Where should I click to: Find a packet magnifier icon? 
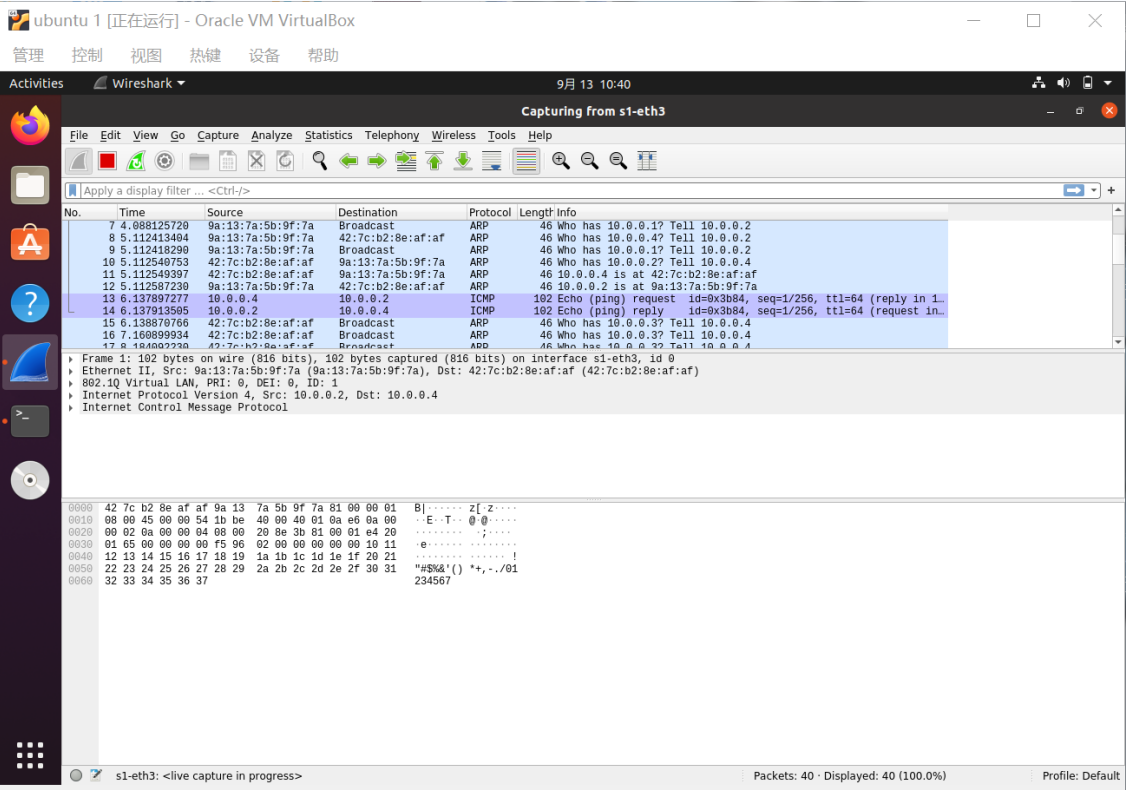[x=320, y=161]
